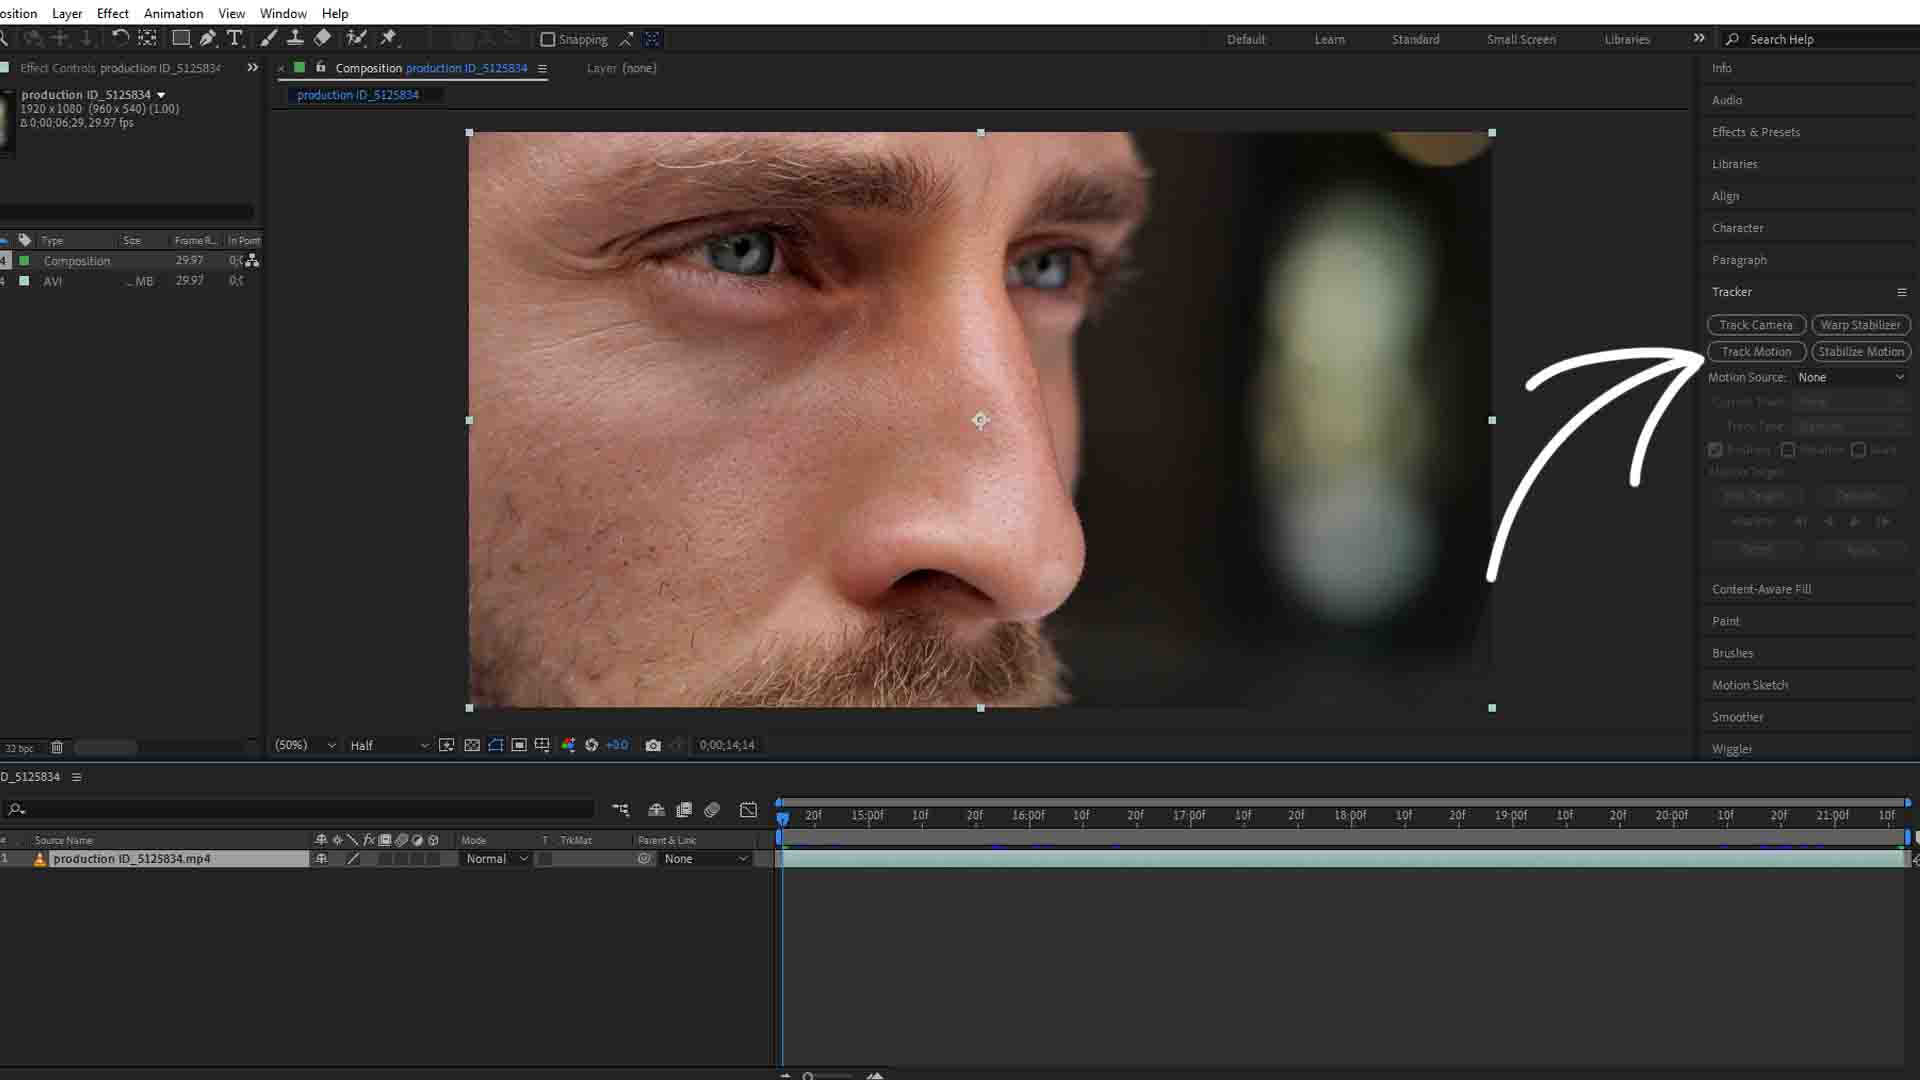
Task: Click the current time display 0;00;14;14
Action: click(727, 744)
